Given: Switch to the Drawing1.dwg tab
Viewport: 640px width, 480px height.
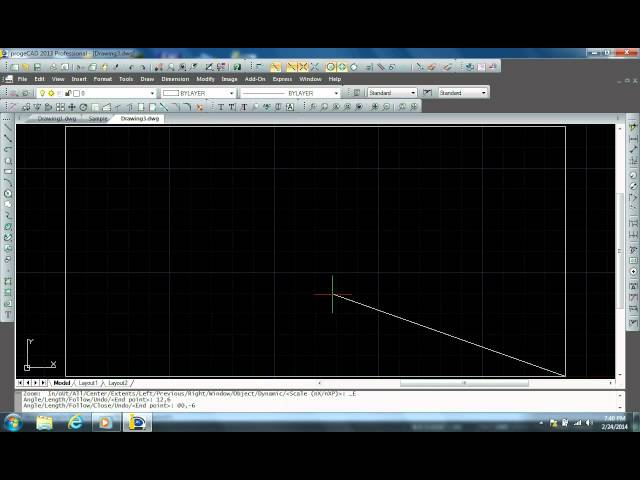Looking at the screenshot, I should 57,119.
